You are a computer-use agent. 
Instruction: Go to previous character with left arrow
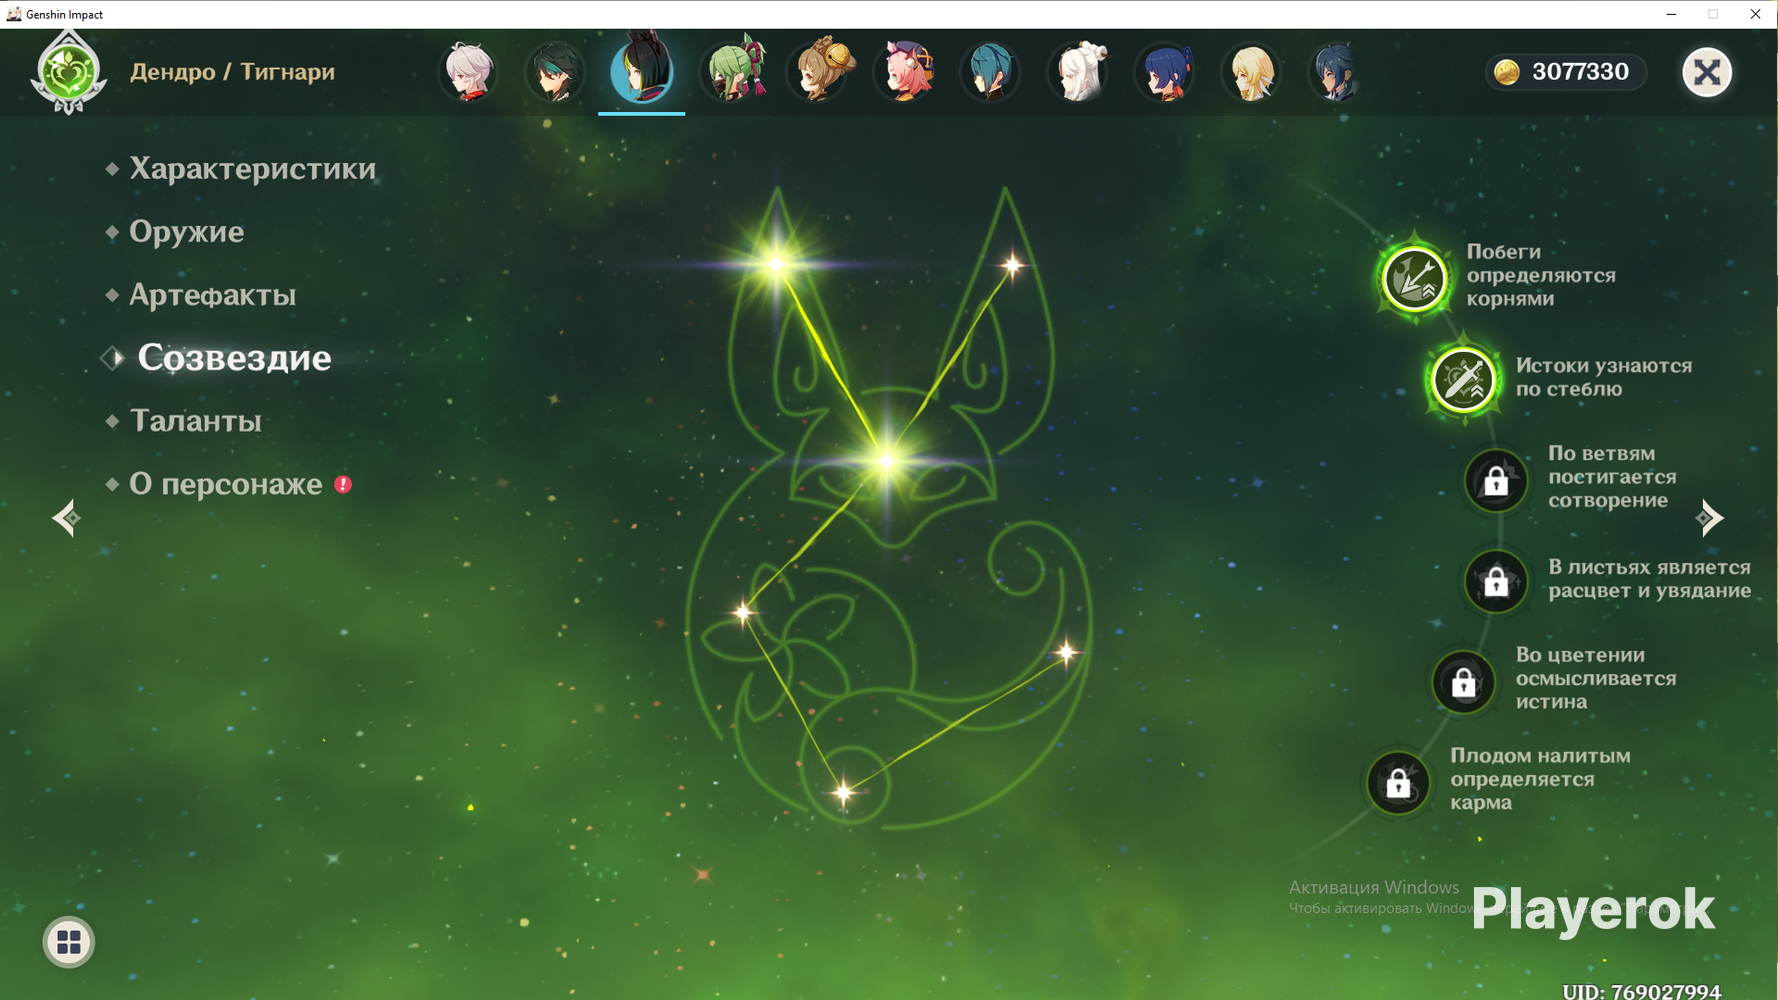[66, 518]
